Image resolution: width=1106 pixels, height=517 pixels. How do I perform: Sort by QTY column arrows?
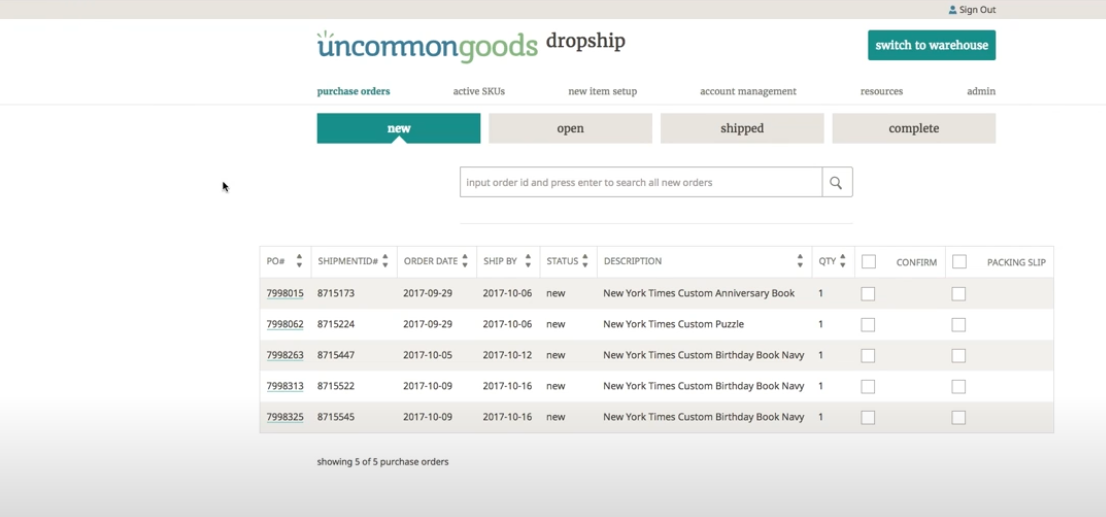842,261
